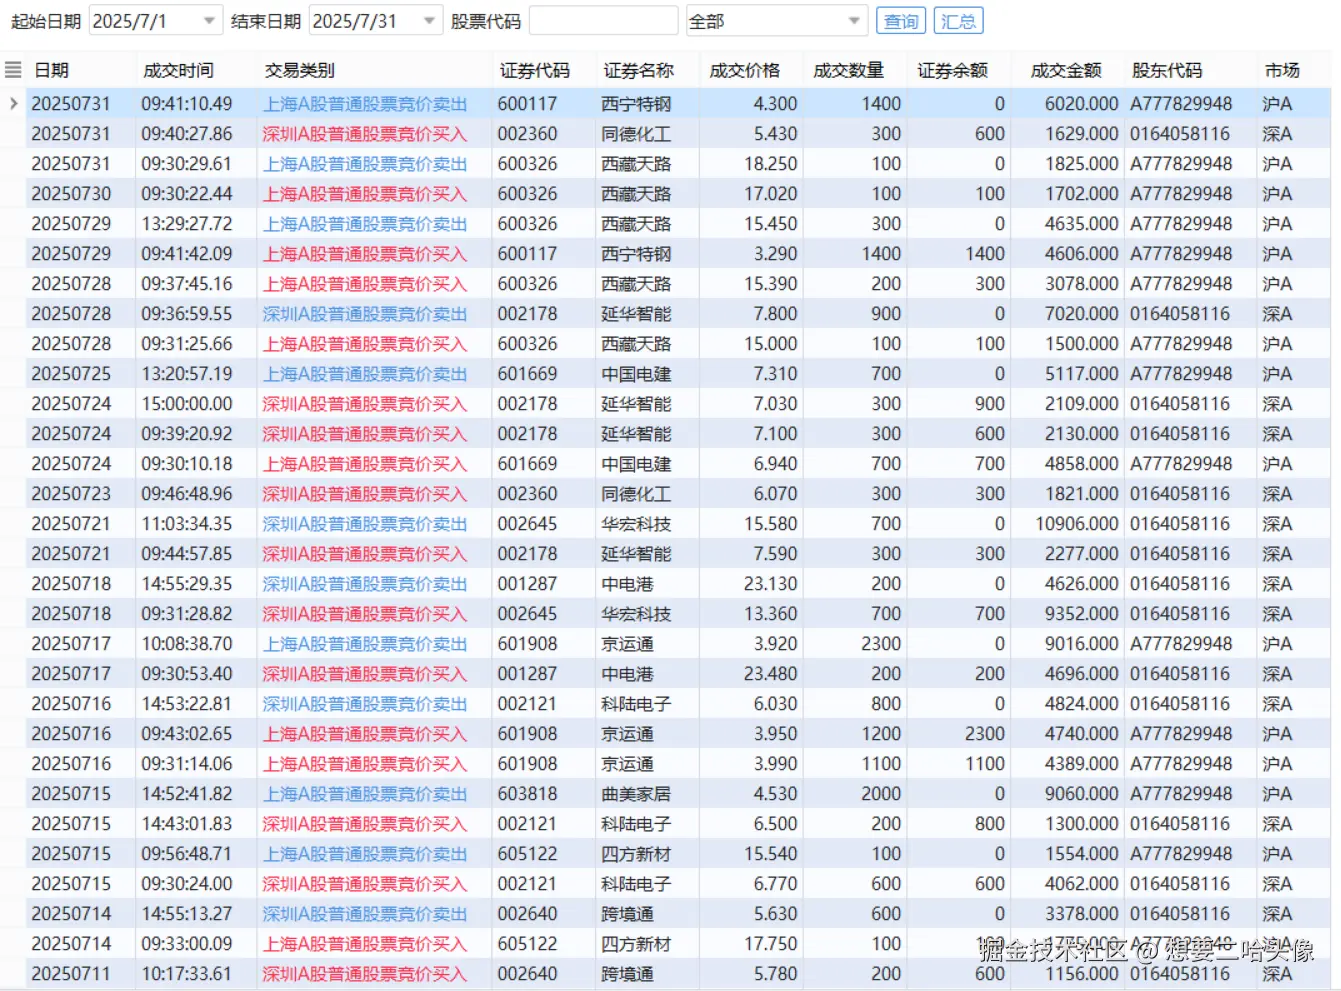The image size is (1341, 991).
Task: Click the 查询 query button
Action: point(899,19)
